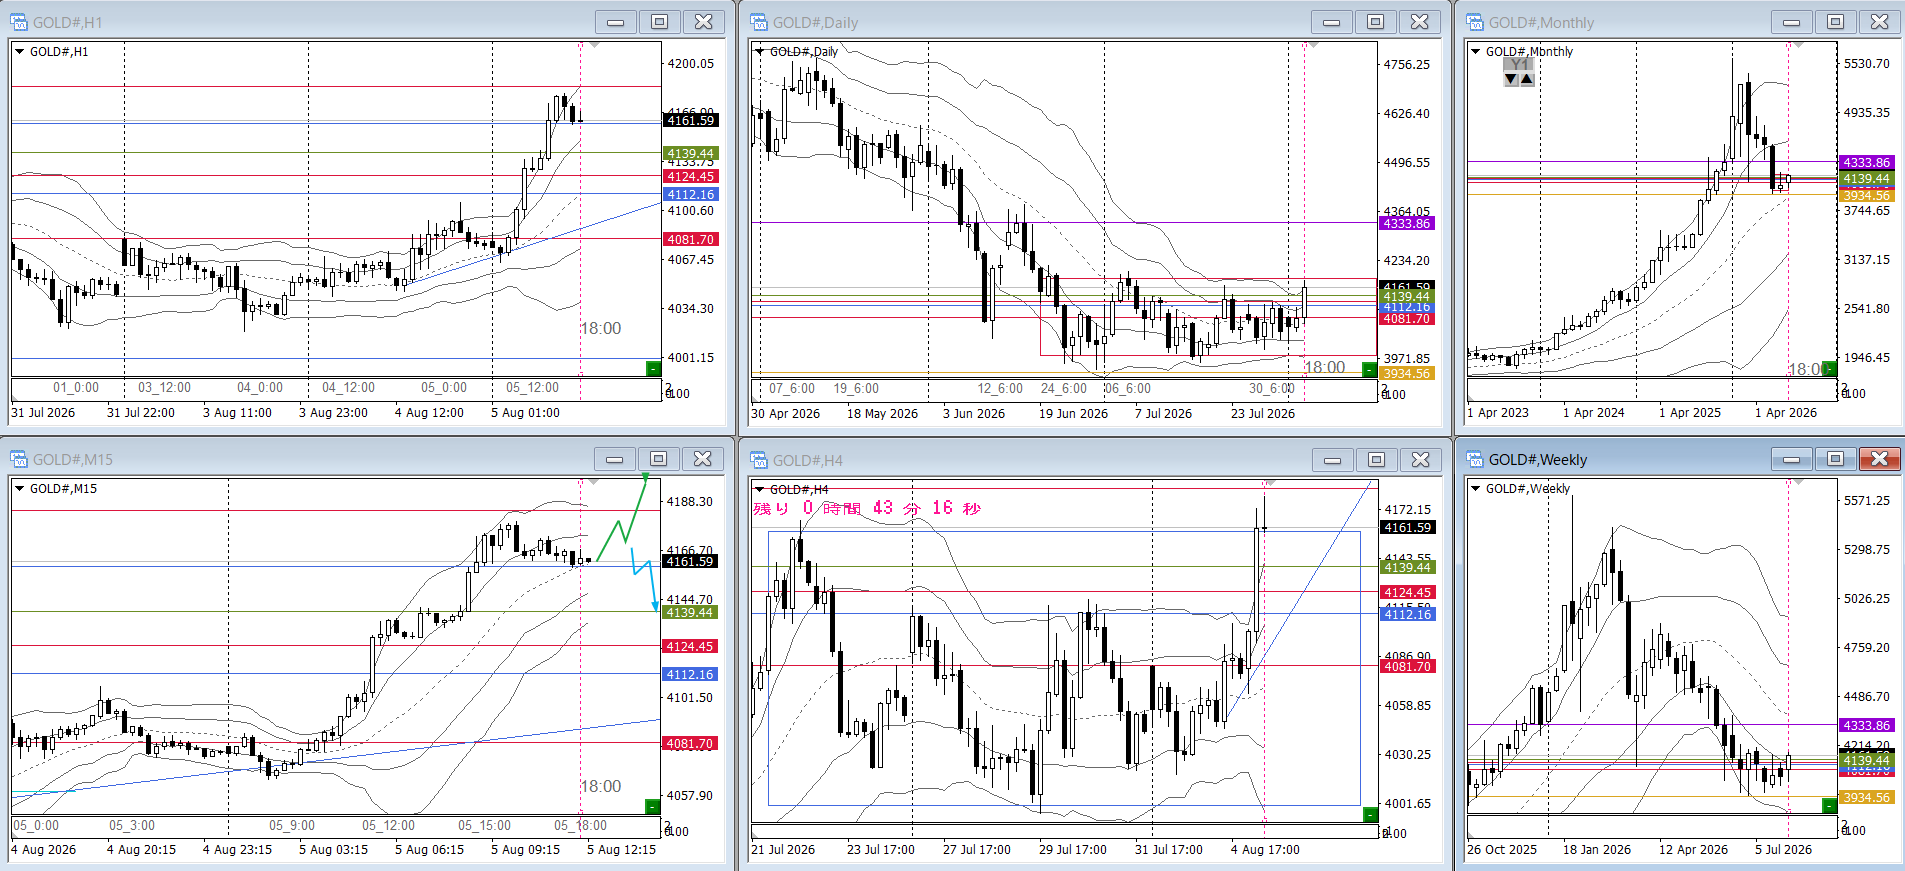Click the 18:00 time label in H1 chart
This screenshot has width=1905, height=871.
[x=601, y=329]
